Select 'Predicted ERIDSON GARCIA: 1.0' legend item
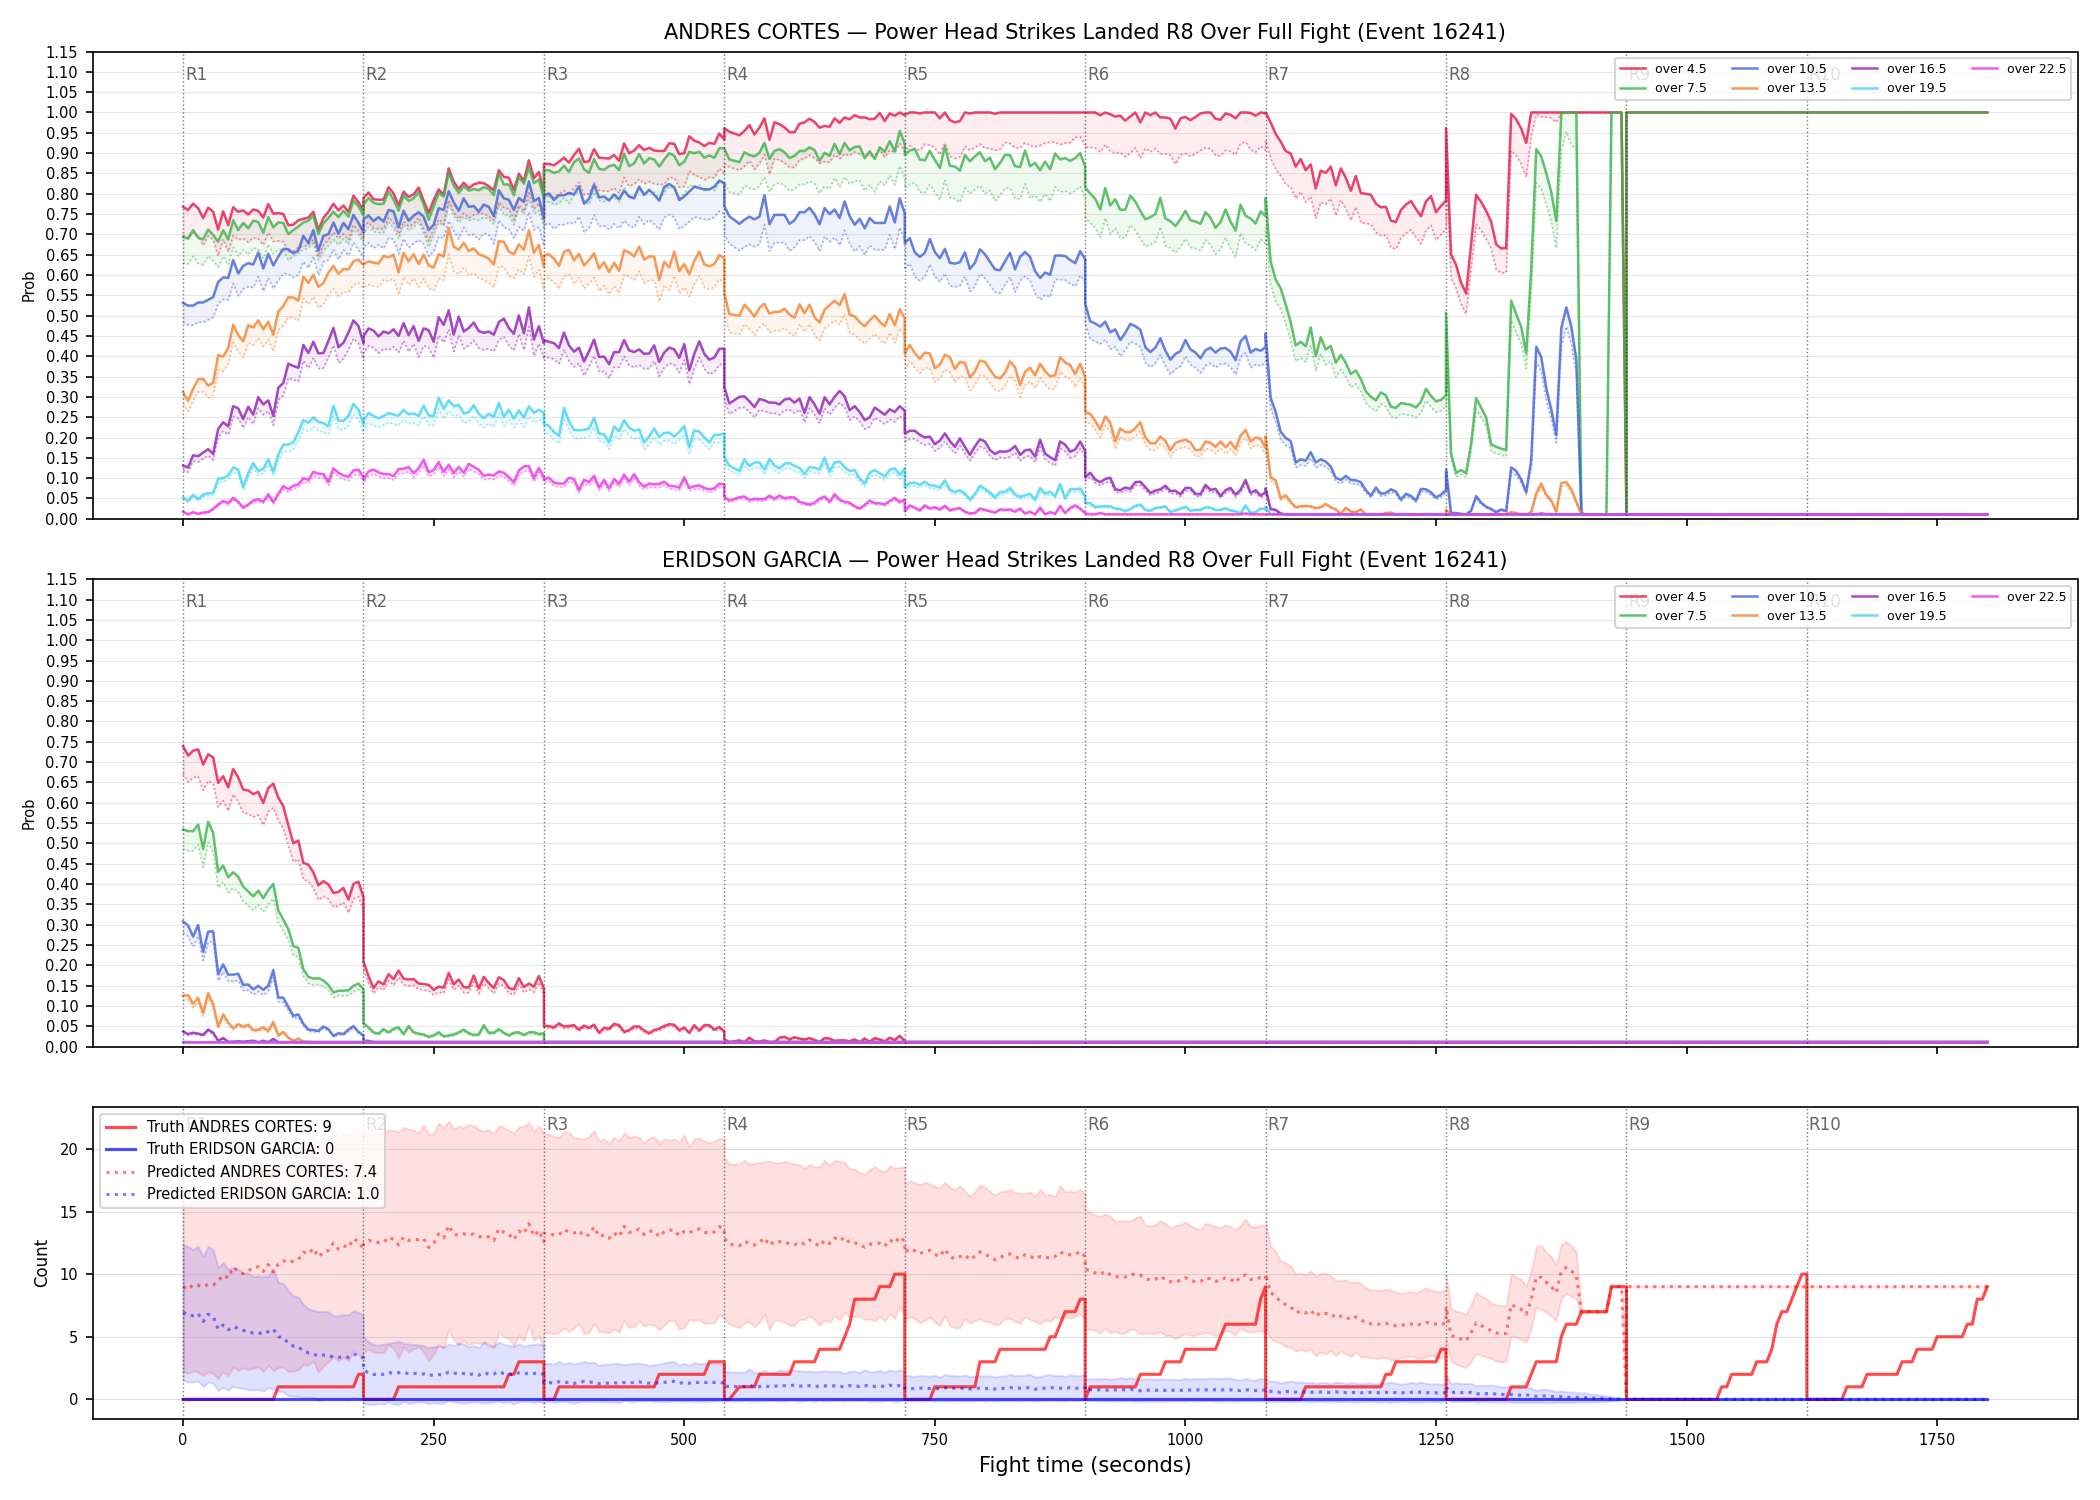2100x1500 pixels. point(242,1194)
